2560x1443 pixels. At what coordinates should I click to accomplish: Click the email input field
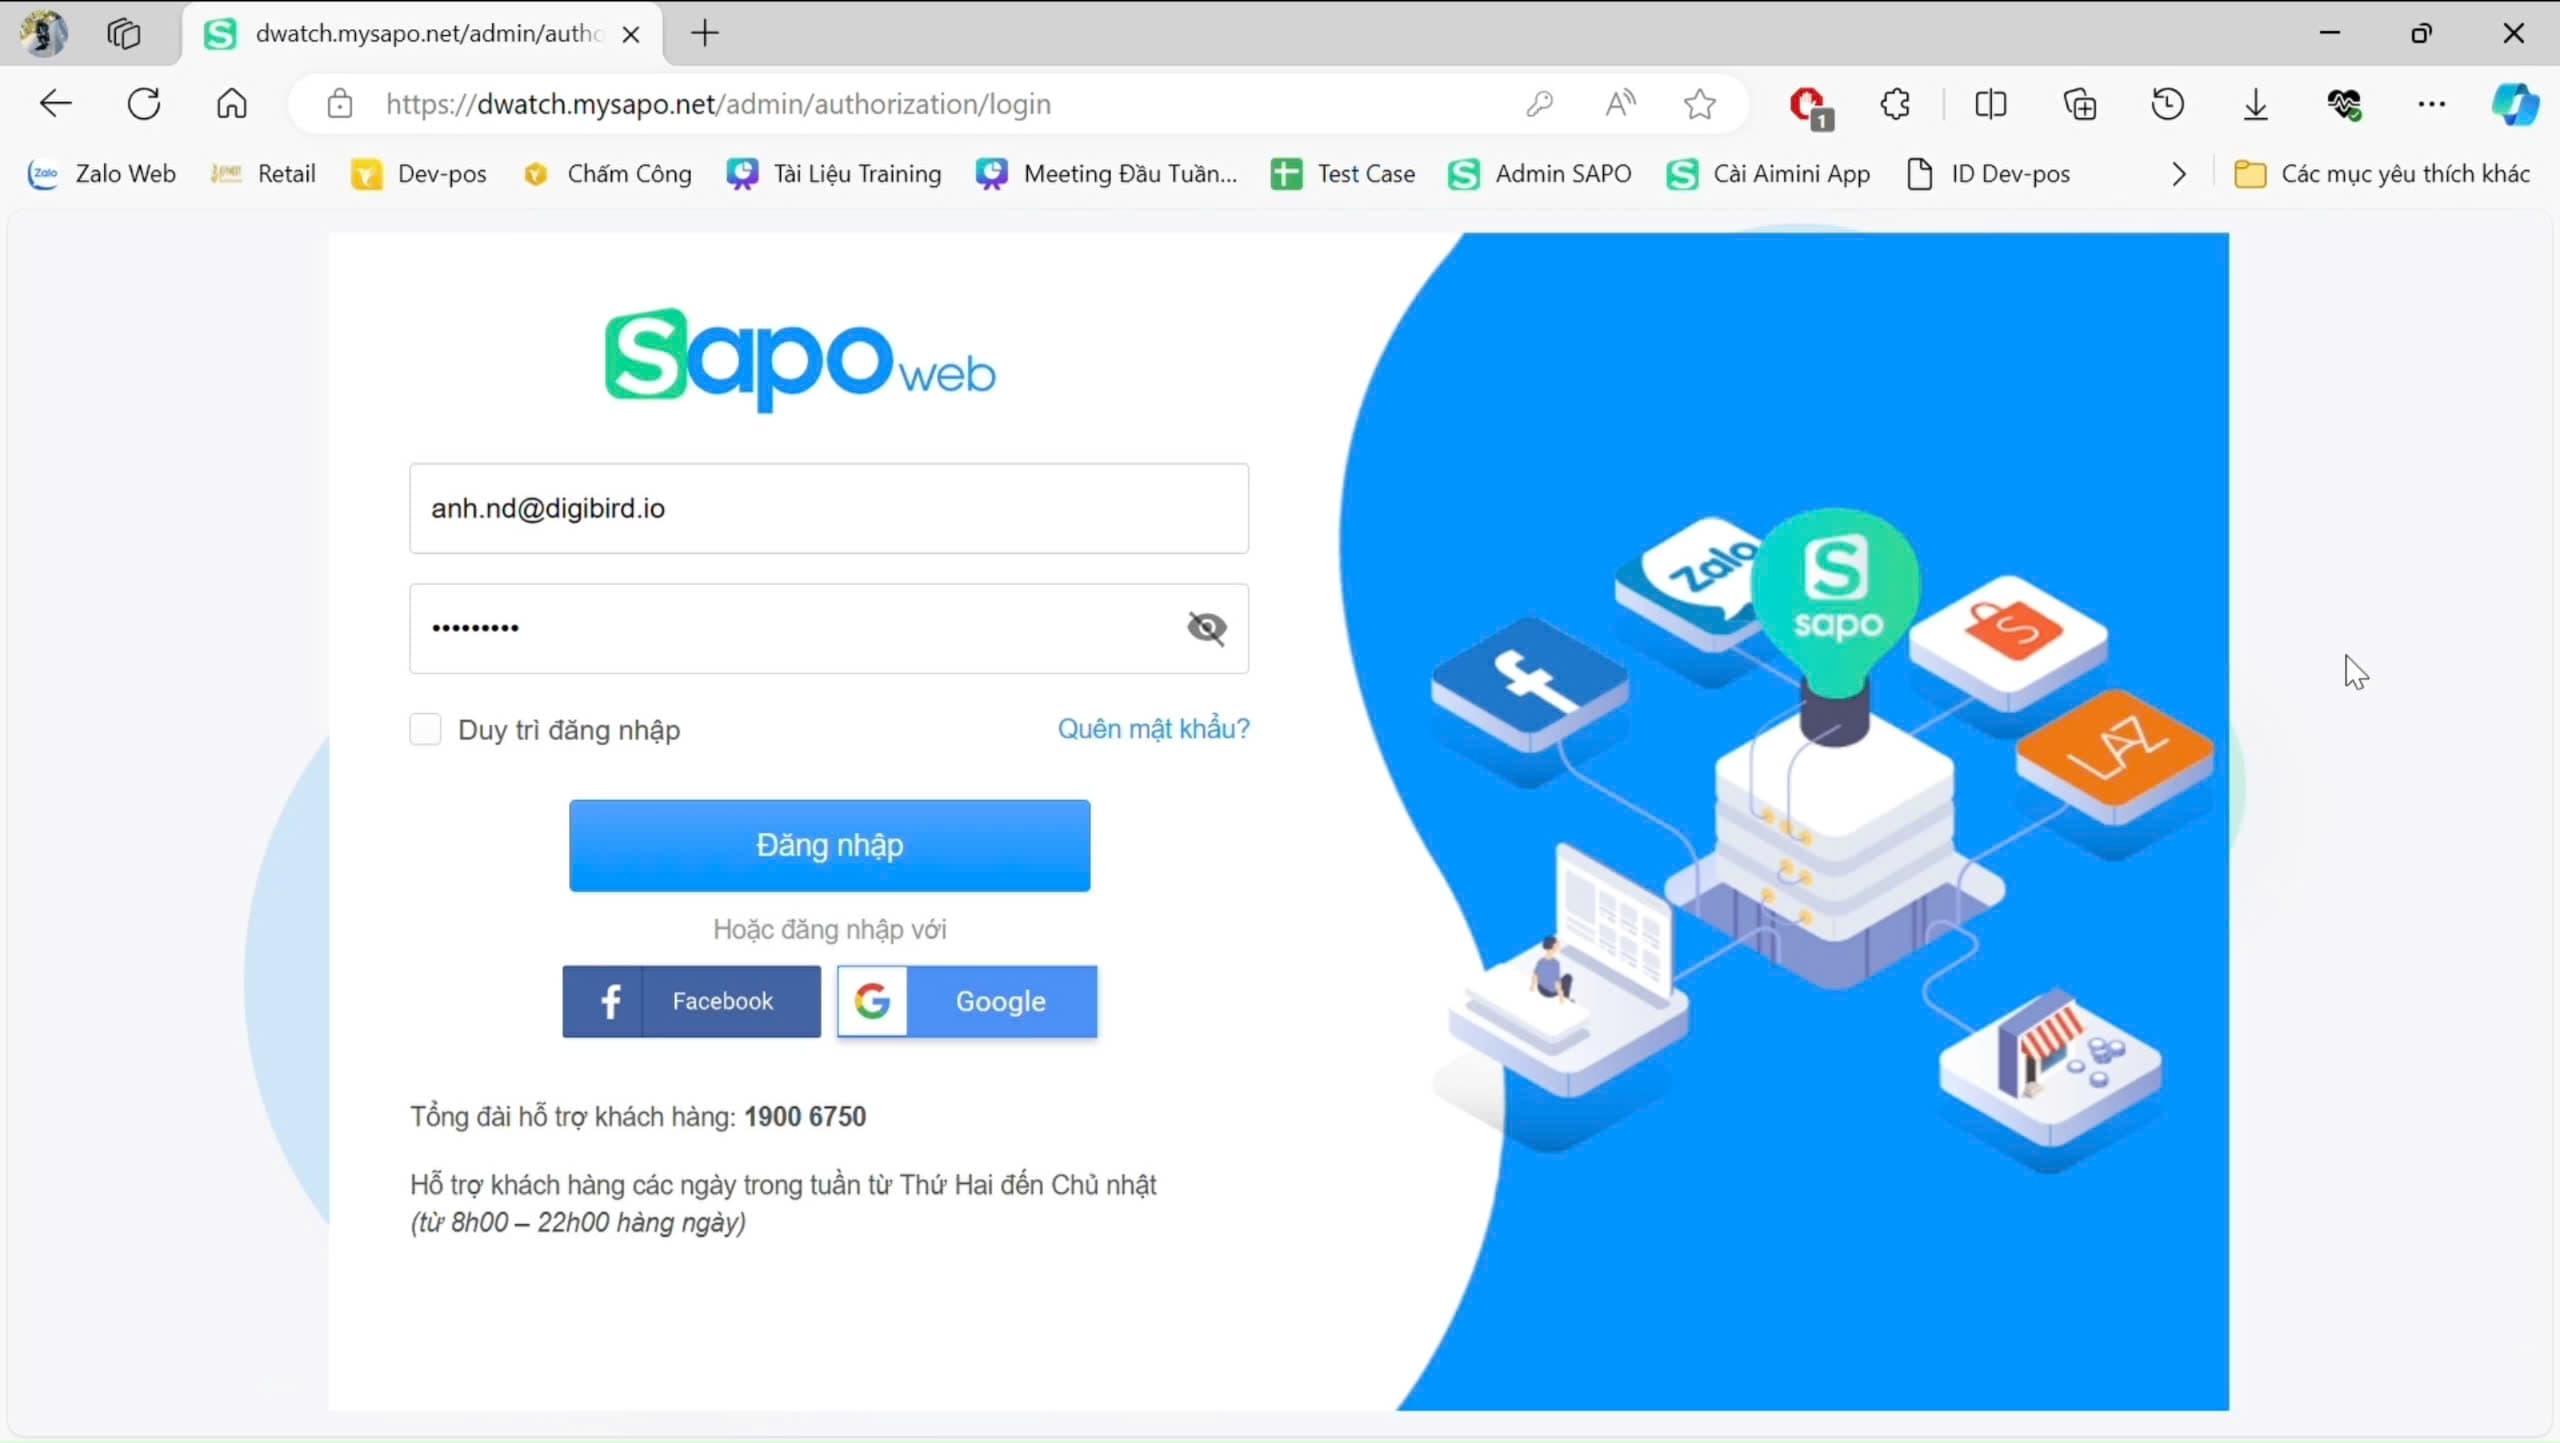coord(828,508)
